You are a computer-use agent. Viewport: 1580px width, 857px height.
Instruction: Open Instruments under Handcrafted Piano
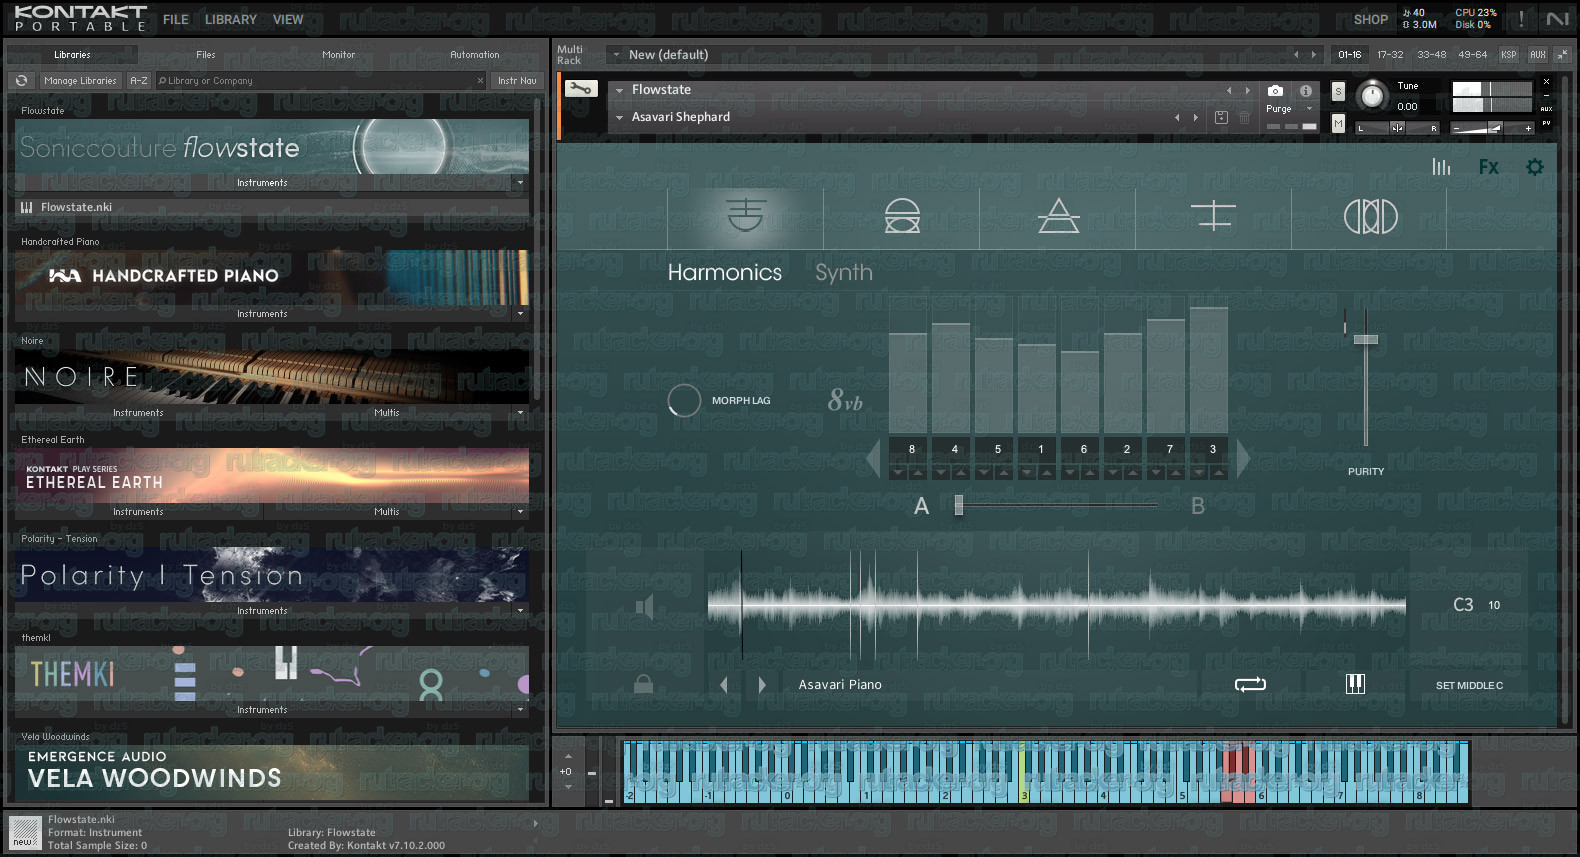(x=262, y=314)
